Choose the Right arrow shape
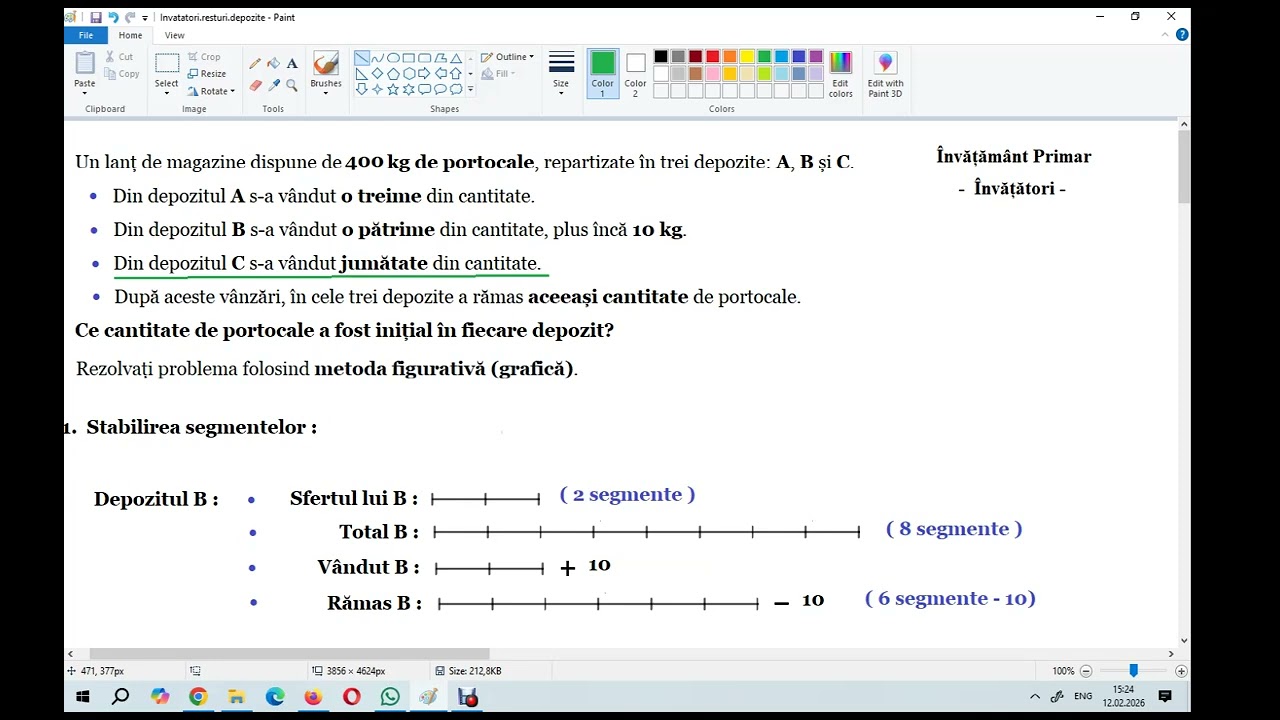The image size is (1280, 720). 424,74
